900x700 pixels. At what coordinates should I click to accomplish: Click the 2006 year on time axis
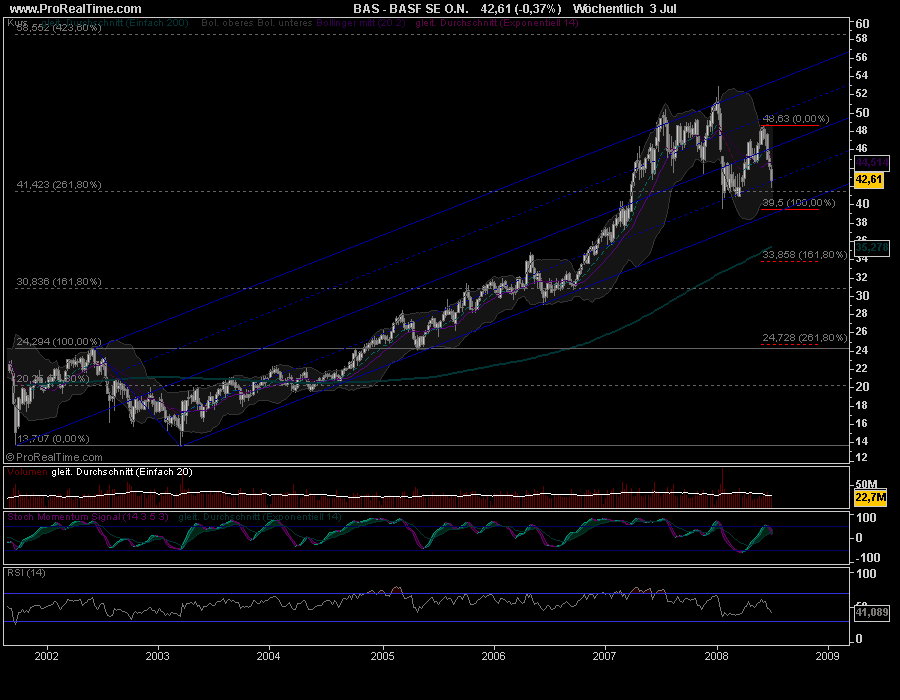(x=493, y=656)
